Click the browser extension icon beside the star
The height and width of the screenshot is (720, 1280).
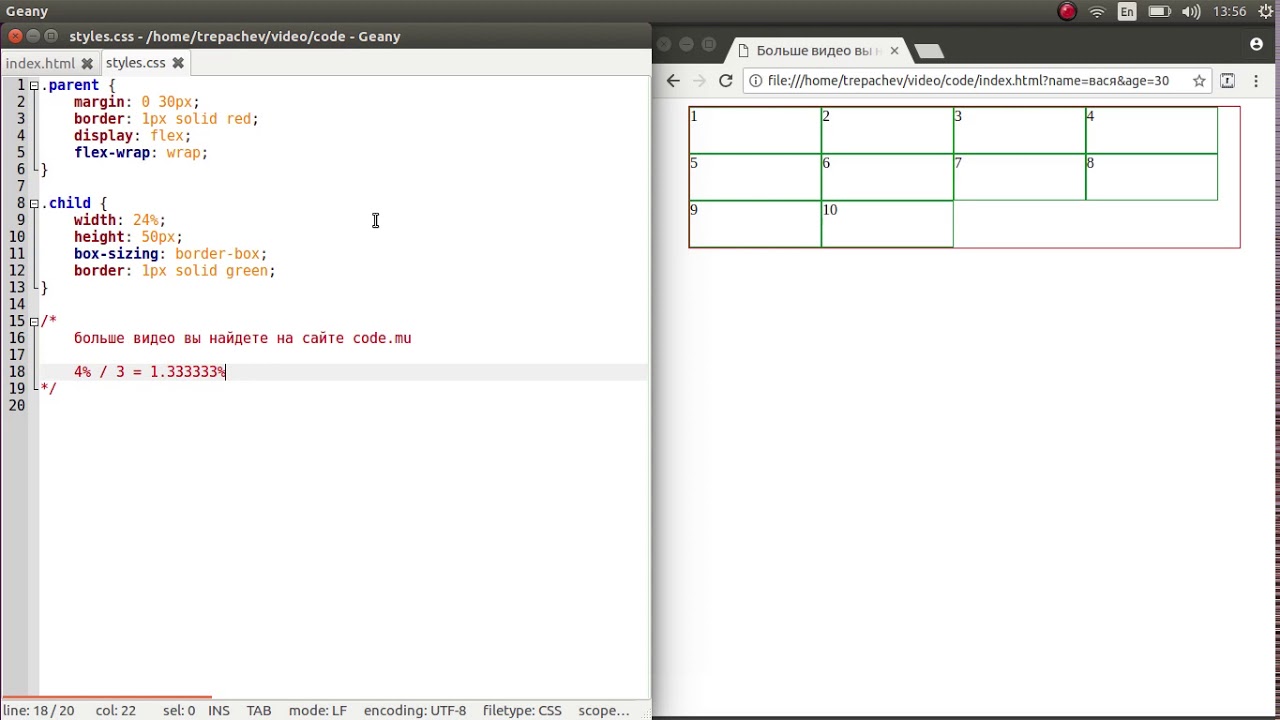pyautogui.click(x=1227, y=81)
